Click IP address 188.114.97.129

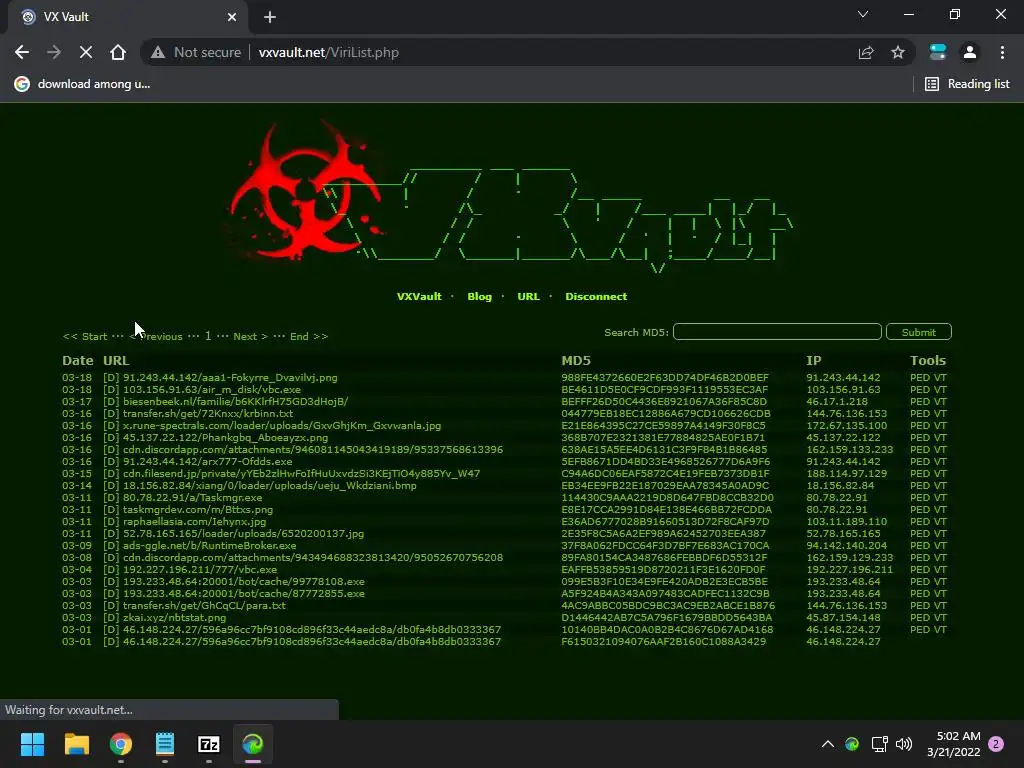pyautogui.click(x=846, y=473)
